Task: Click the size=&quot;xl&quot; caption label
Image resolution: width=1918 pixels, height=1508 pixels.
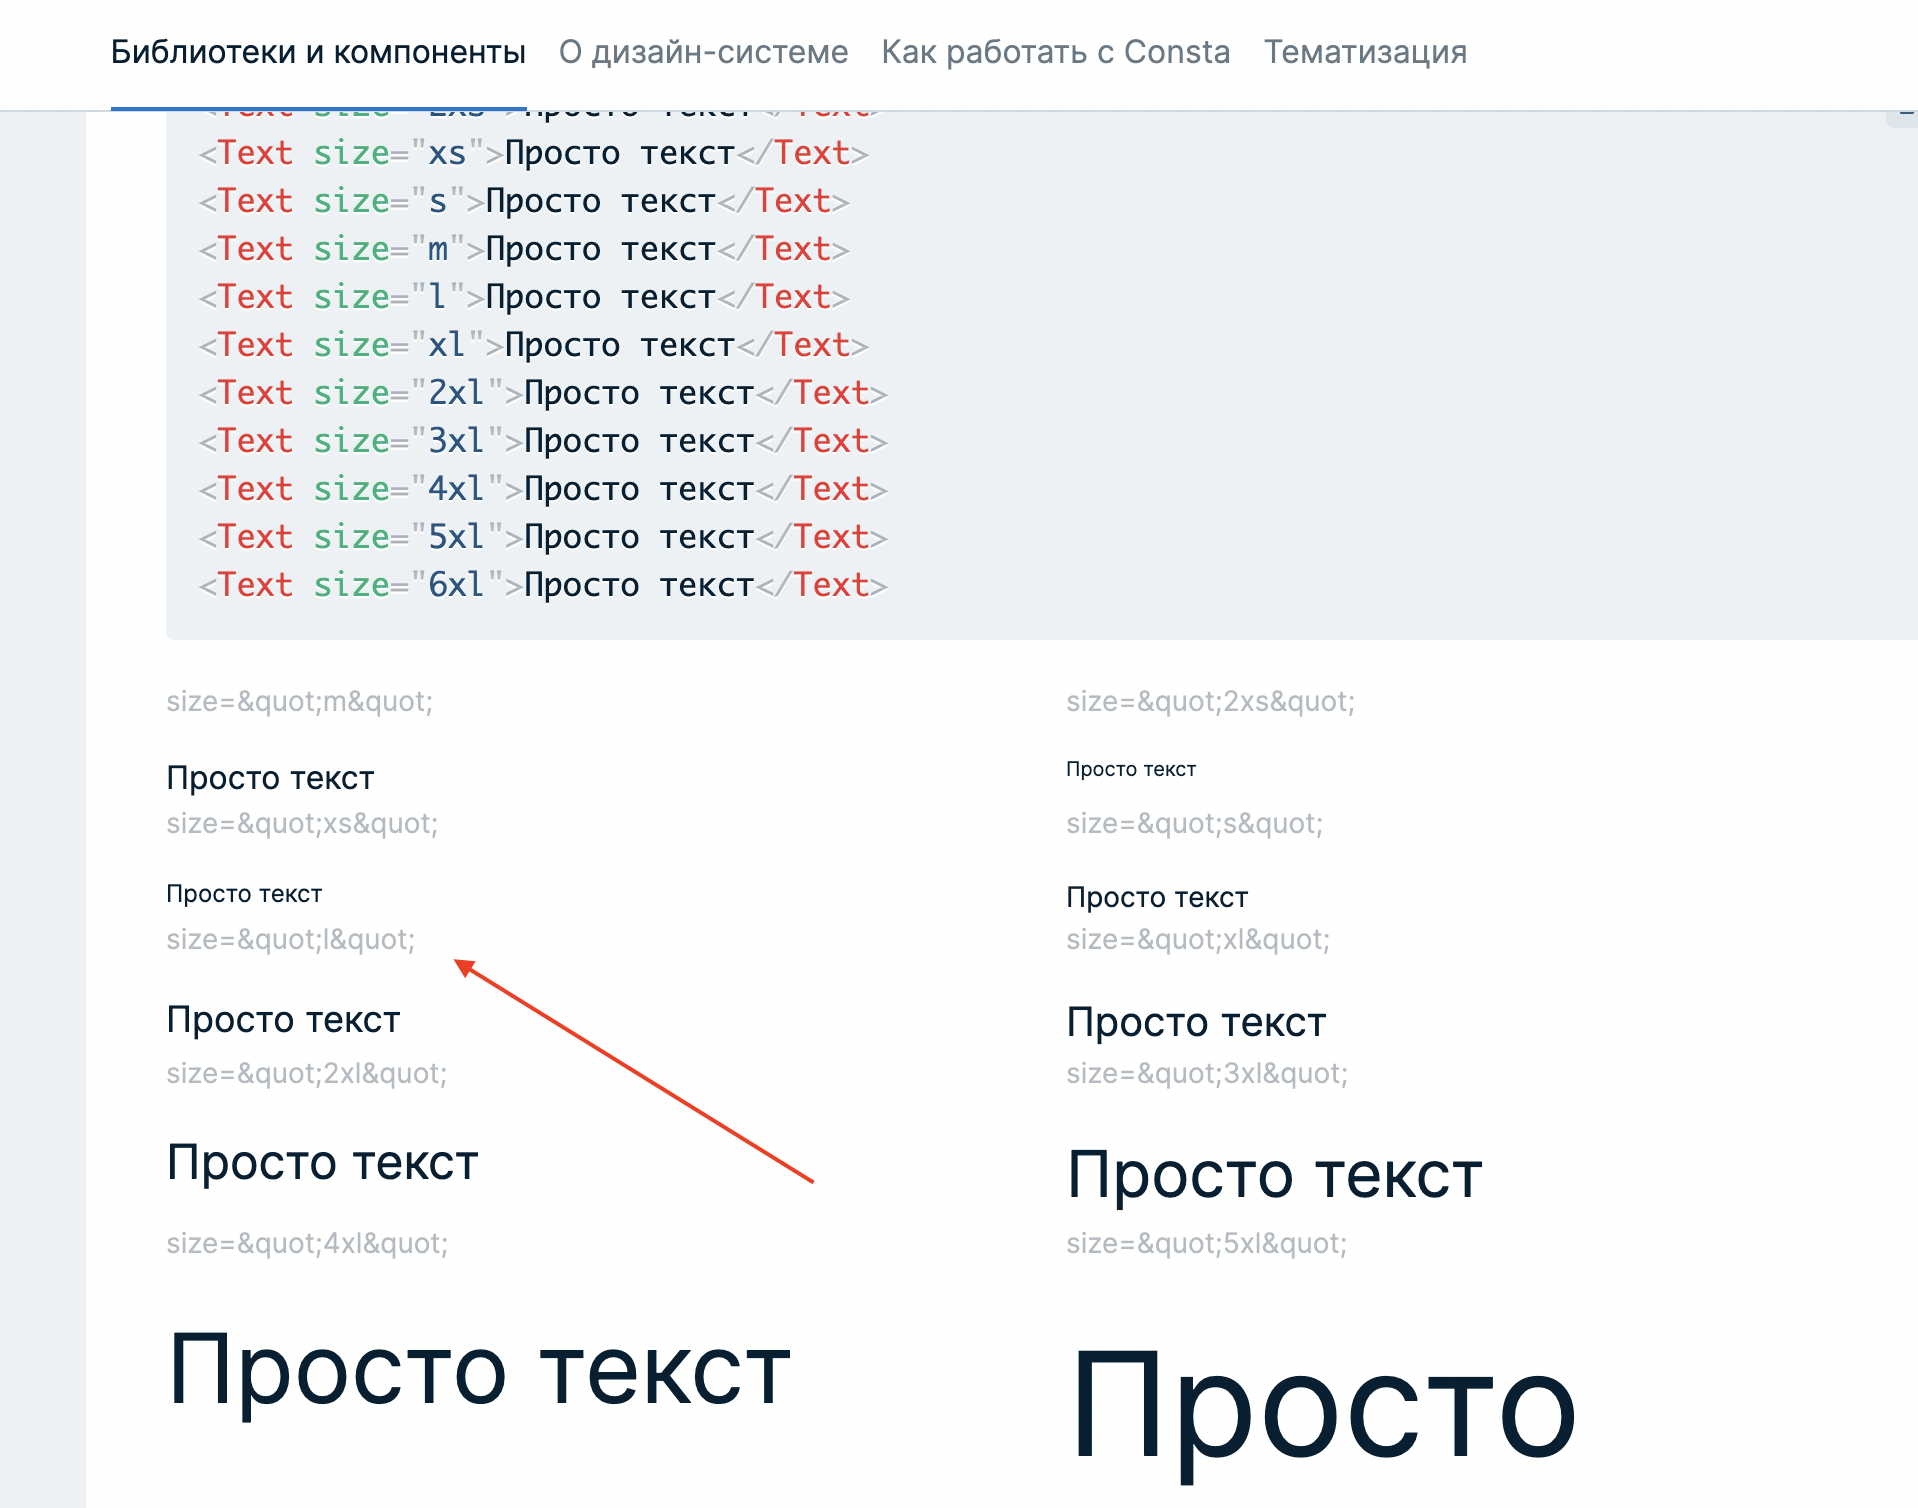Action: coord(1198,939)
